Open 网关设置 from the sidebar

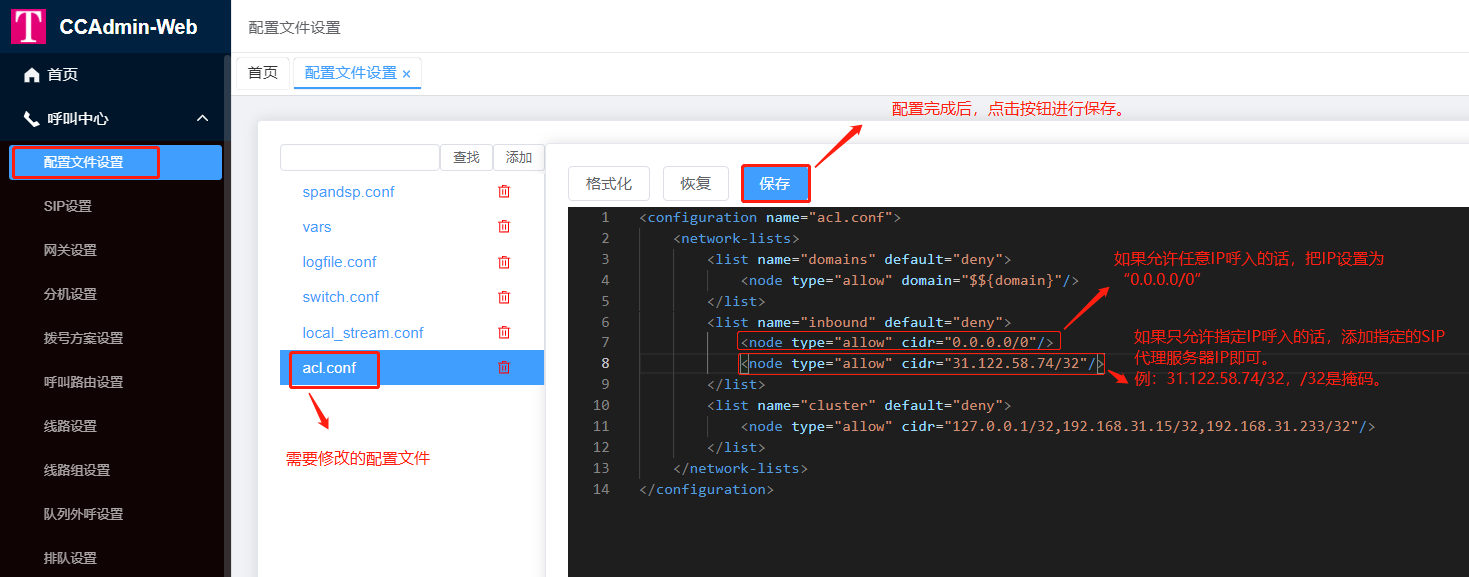pos(70,250)
